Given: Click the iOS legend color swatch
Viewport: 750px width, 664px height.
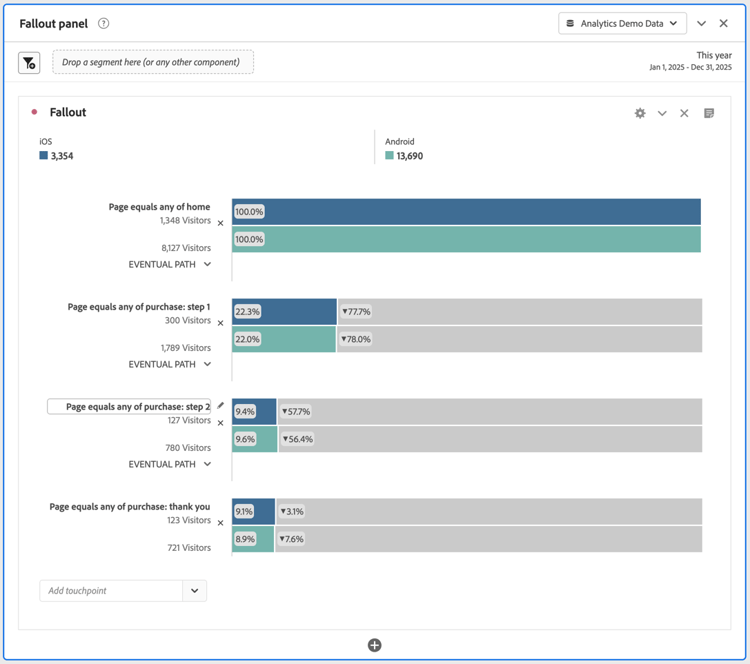Looking at the screenshot, I should 44,156.
